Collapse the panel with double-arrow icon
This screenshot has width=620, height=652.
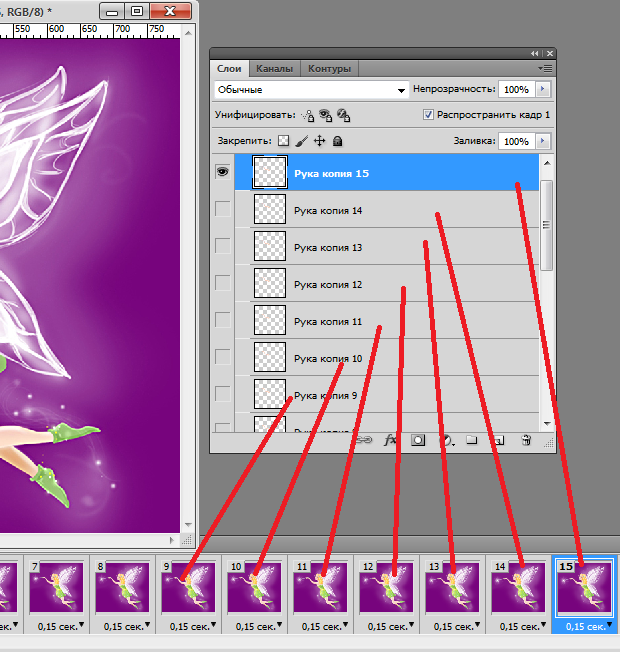tap(534, 53)
